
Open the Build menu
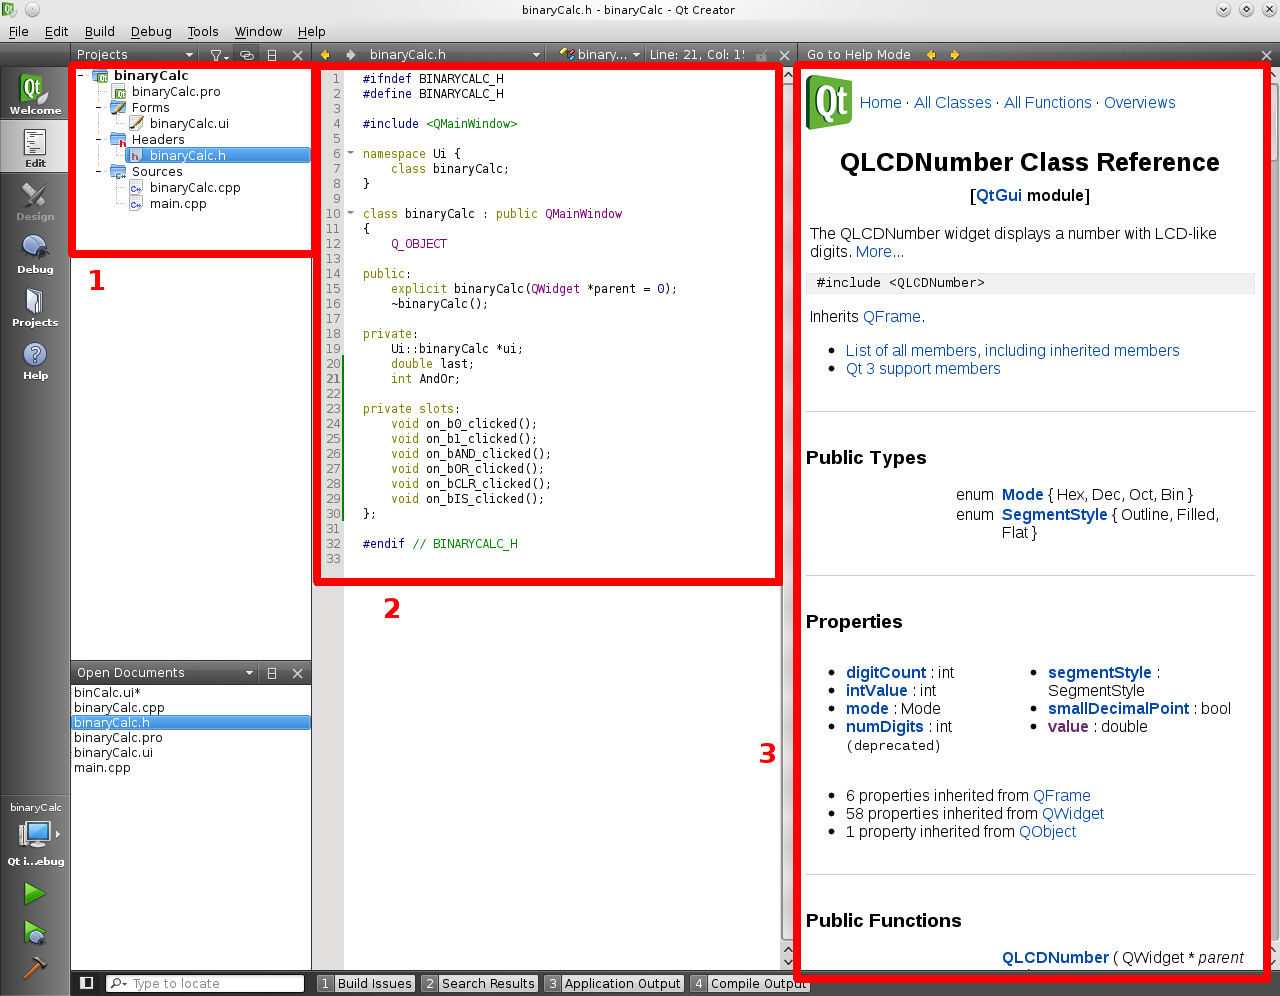100,32
